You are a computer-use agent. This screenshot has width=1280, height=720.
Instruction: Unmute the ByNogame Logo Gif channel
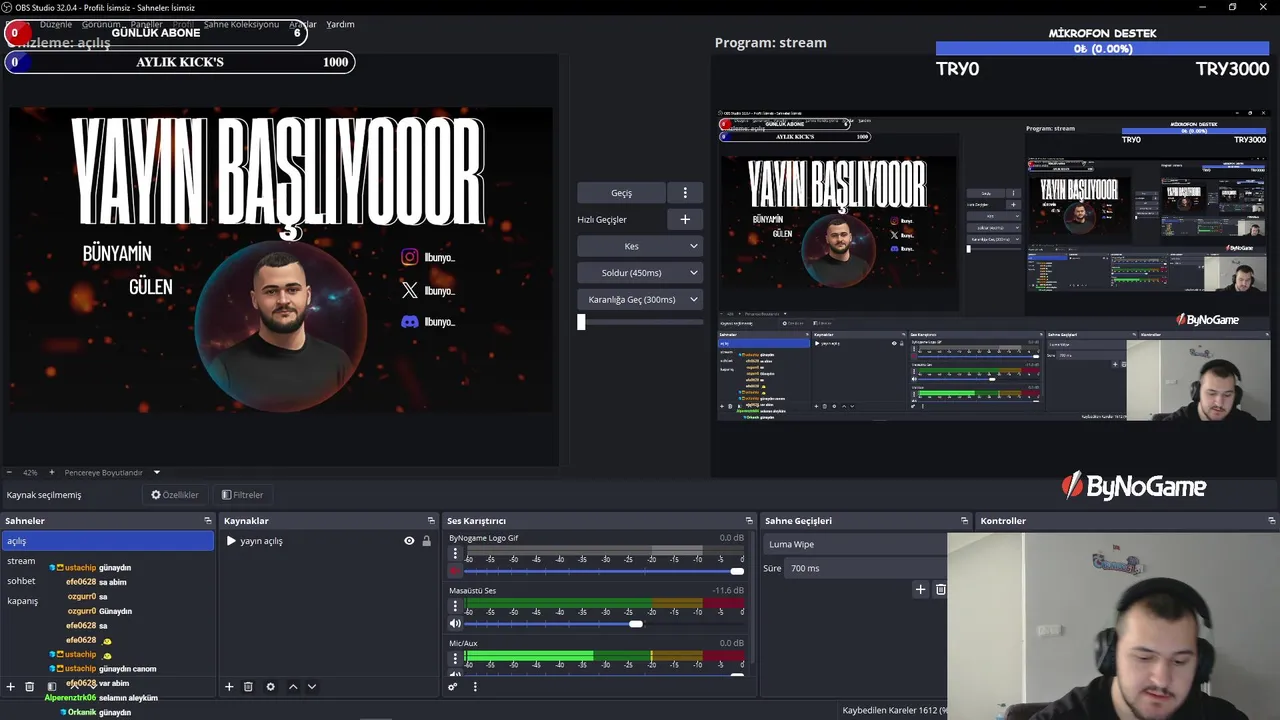(x=455, y=571)
